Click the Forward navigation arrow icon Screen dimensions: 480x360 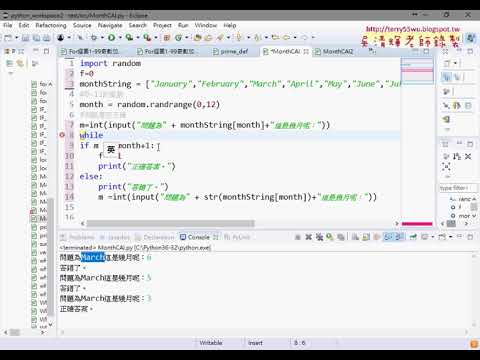304,37
